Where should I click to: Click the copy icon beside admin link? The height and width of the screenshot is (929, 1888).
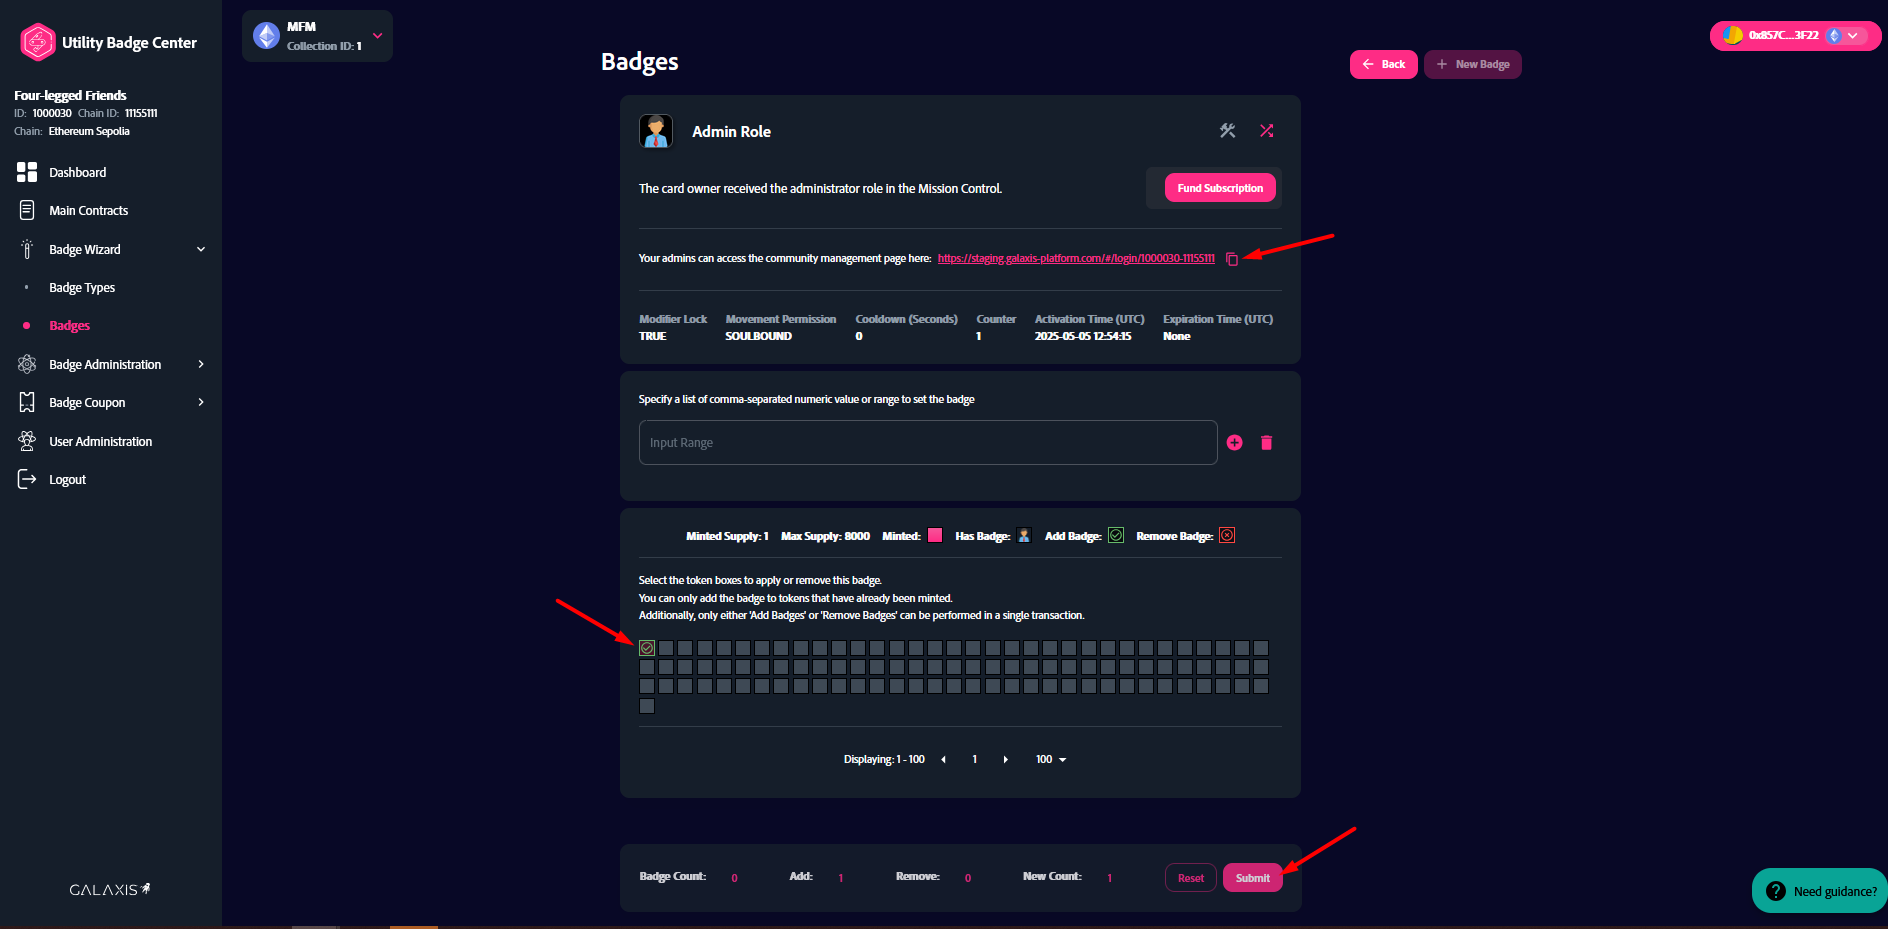point(1232,259)
